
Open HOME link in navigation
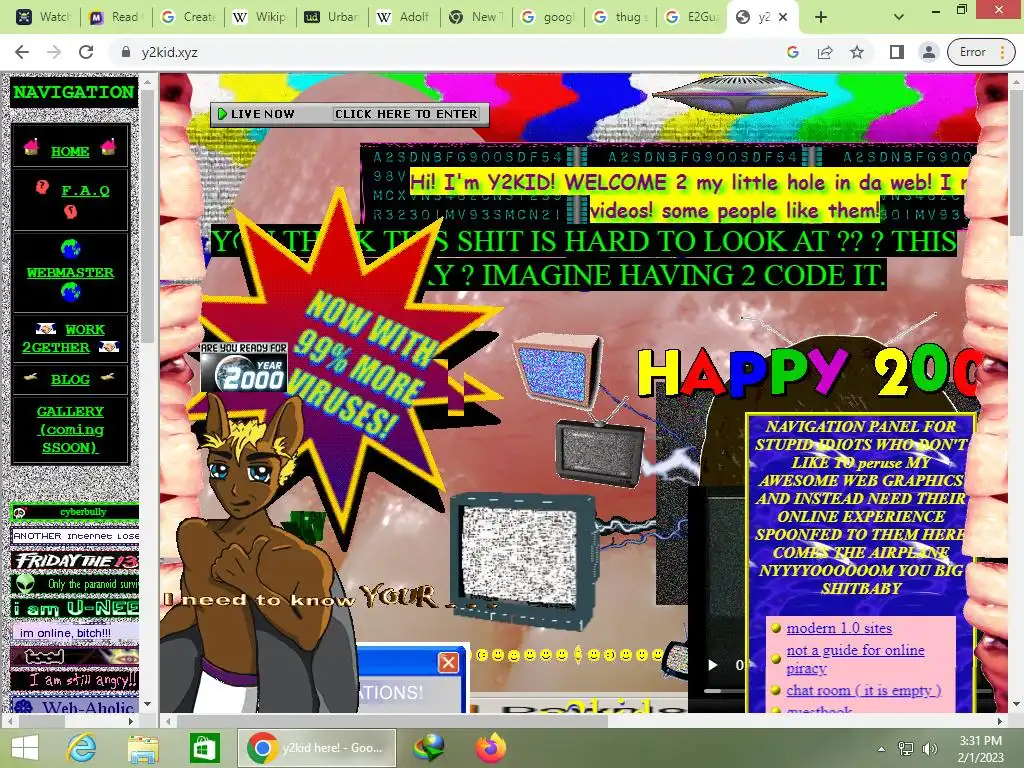coord(70,151)
